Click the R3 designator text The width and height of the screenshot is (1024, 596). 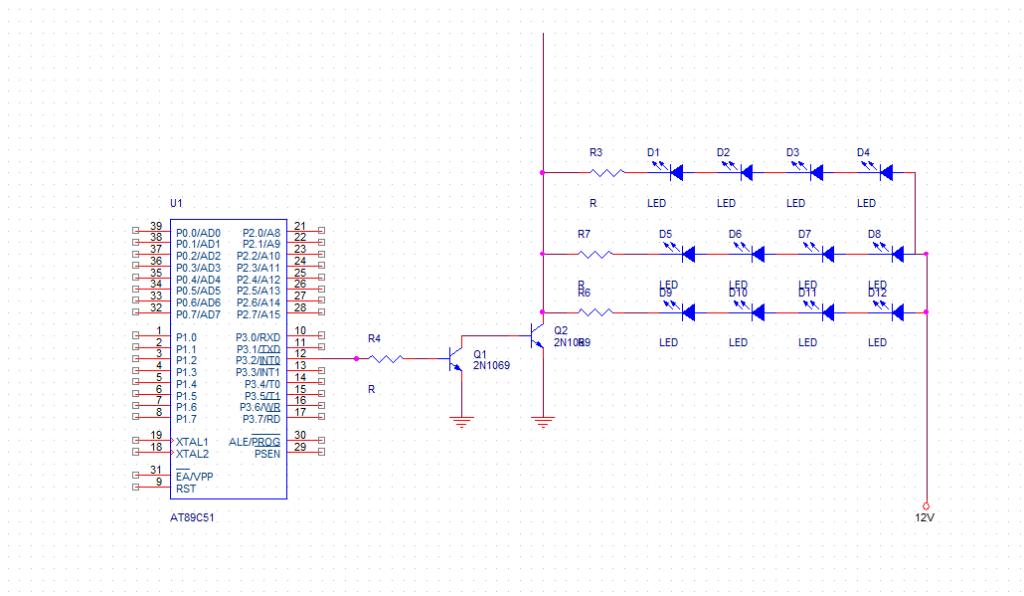(596, 152)
